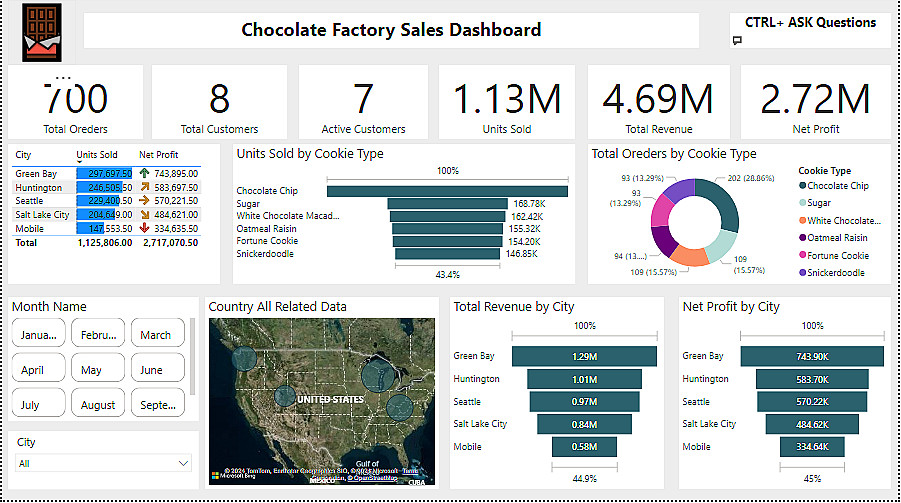901x503 pixels.
Task: Click Mobile revenue bar 0.58M
Action: pos(584,447)
